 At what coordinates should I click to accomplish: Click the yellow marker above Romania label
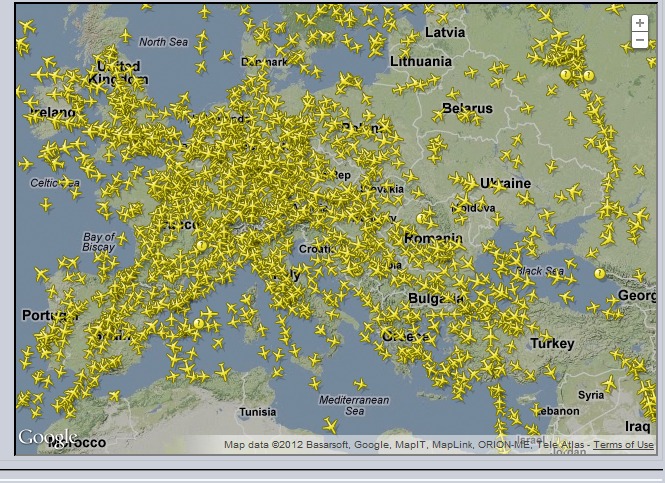coord(421,218)
